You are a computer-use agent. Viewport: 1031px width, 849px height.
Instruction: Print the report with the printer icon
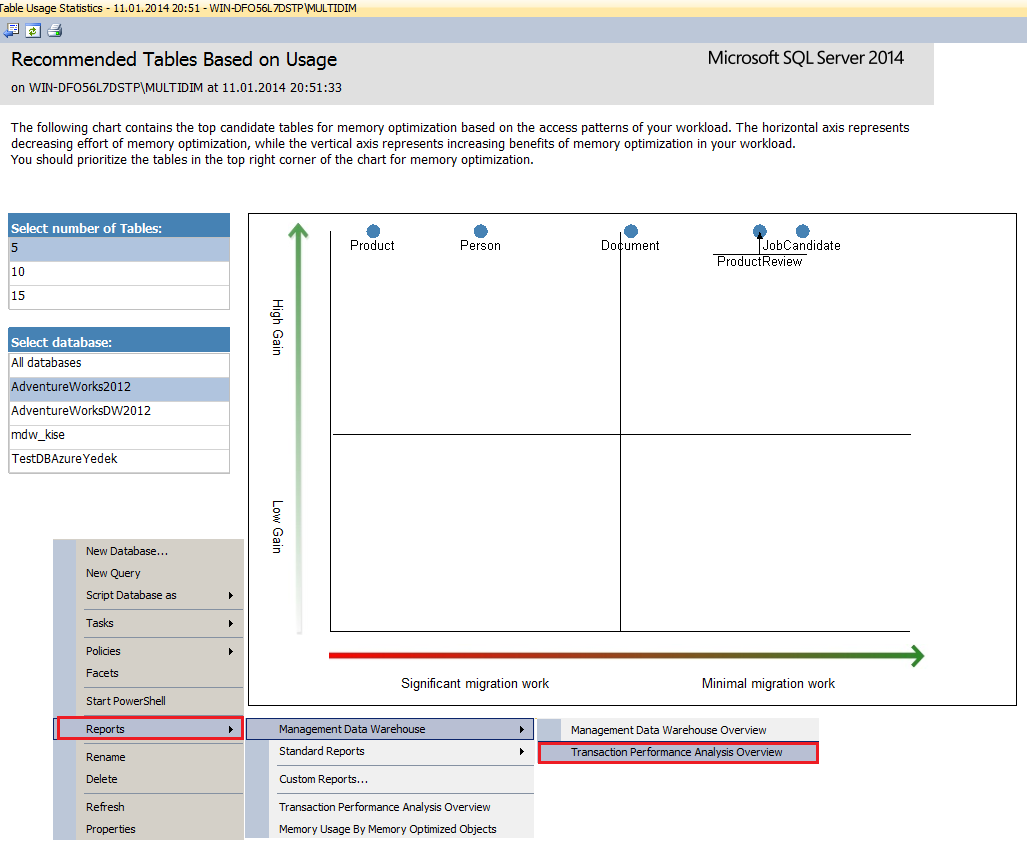(55, 30)
